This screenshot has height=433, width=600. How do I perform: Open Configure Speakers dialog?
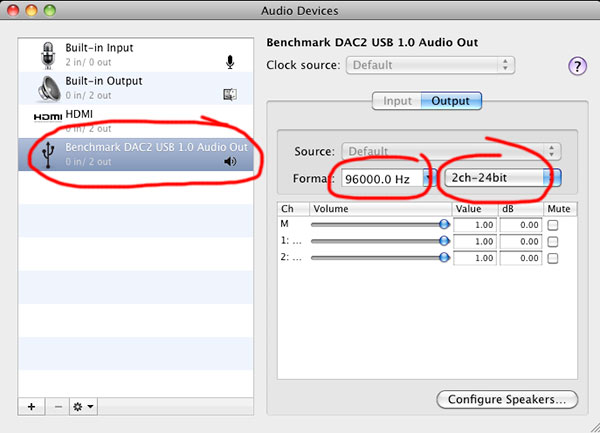pos(507,399)
